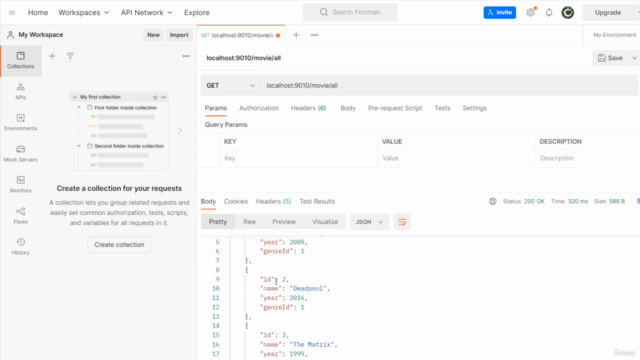Open the user avatar menu
This screenshot has height=360, width=640.
point(568,13)
